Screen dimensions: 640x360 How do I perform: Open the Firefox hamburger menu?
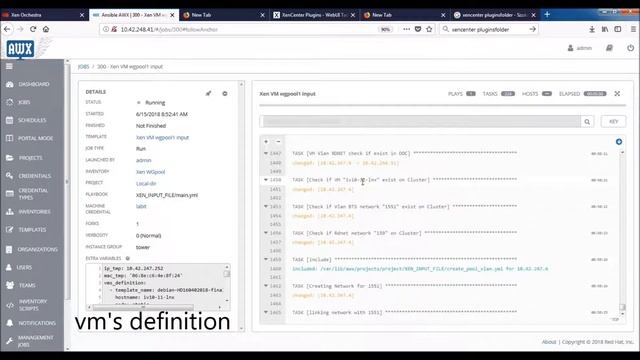pos(633,29)
